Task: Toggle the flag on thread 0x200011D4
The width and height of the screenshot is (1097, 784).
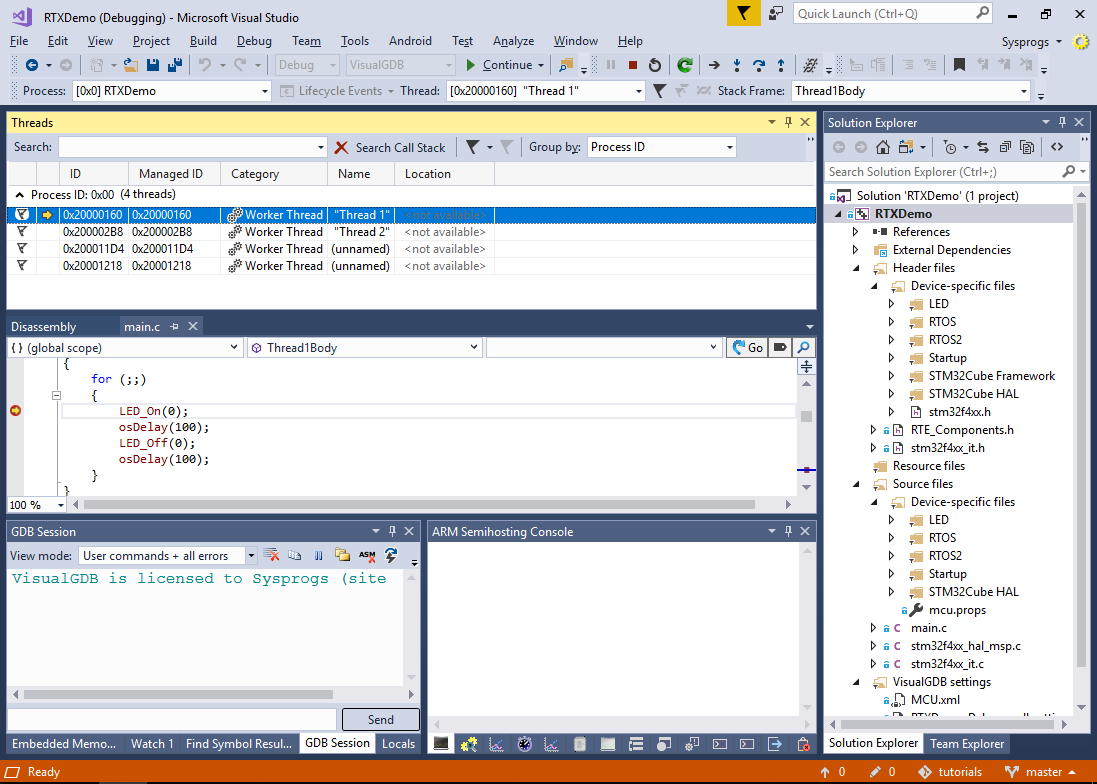Action: tap(22, 248)
